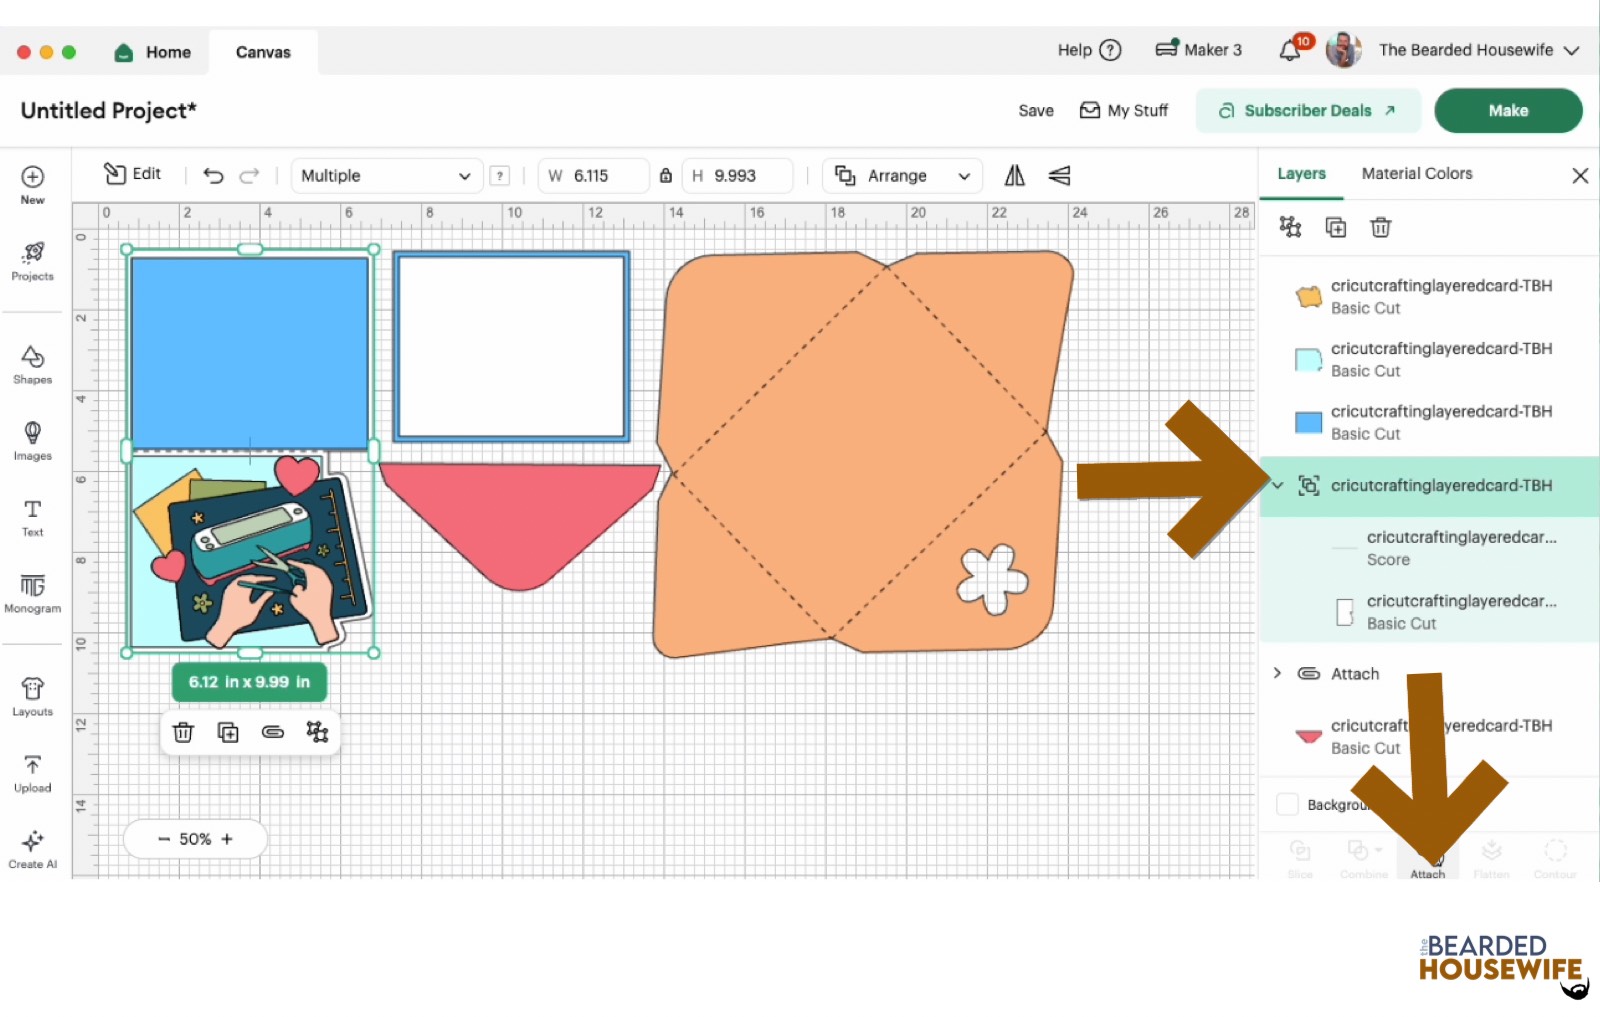Duplicate layer using Layers panel icon
The width and height of the screenshot is (1600, 1017).
(x=1335, y=228)
